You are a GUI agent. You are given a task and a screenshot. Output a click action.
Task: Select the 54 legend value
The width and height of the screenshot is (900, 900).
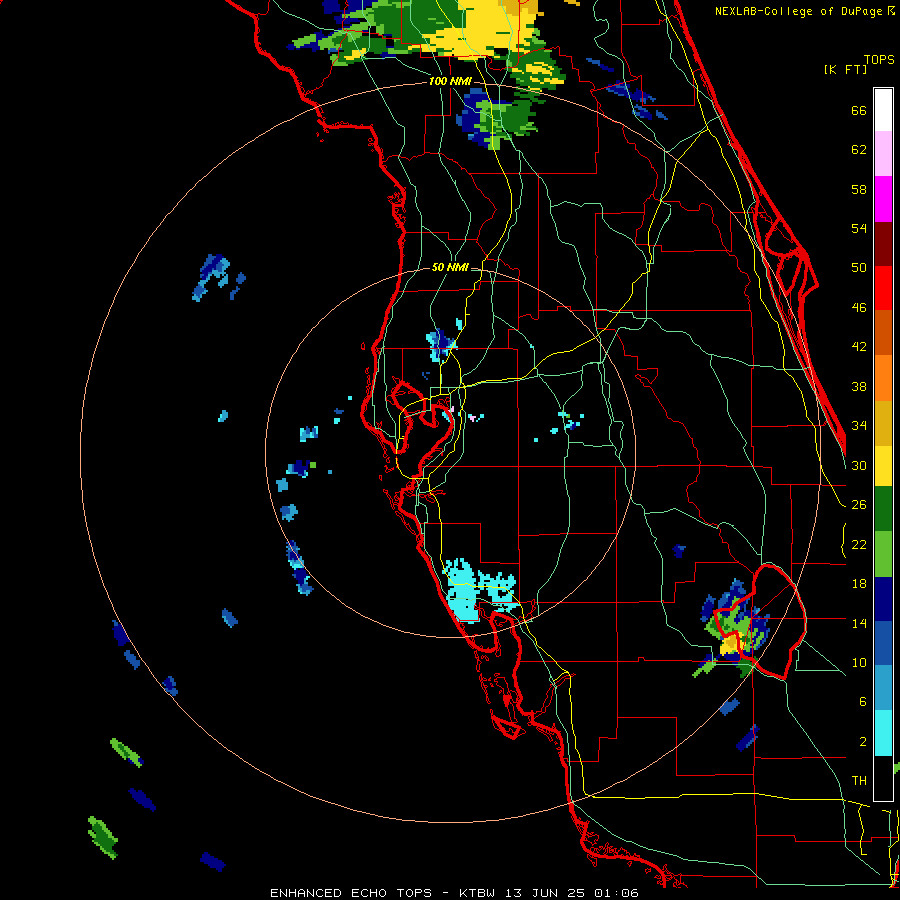[x=859, y=228]
